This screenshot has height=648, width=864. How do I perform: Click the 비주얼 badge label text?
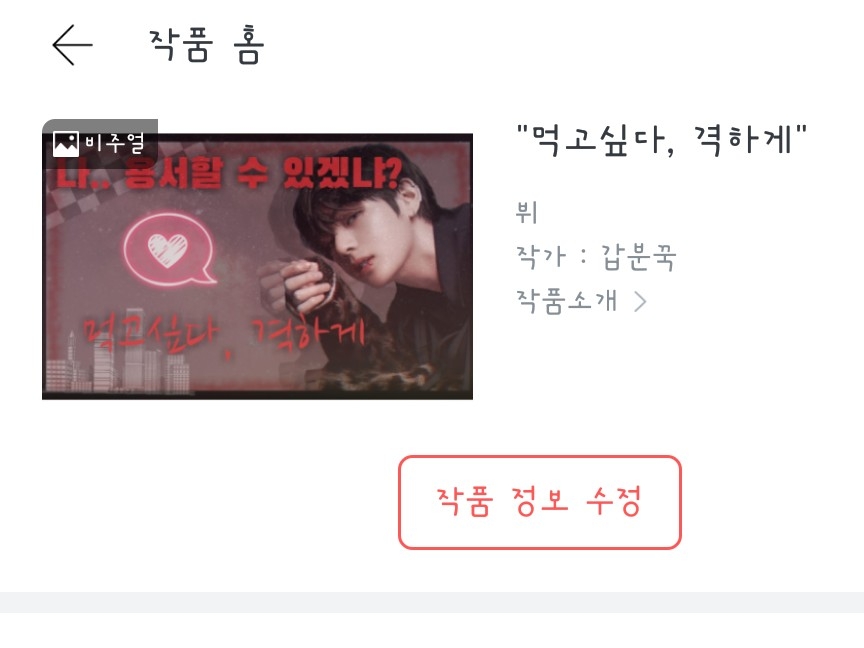click(115, 143)
